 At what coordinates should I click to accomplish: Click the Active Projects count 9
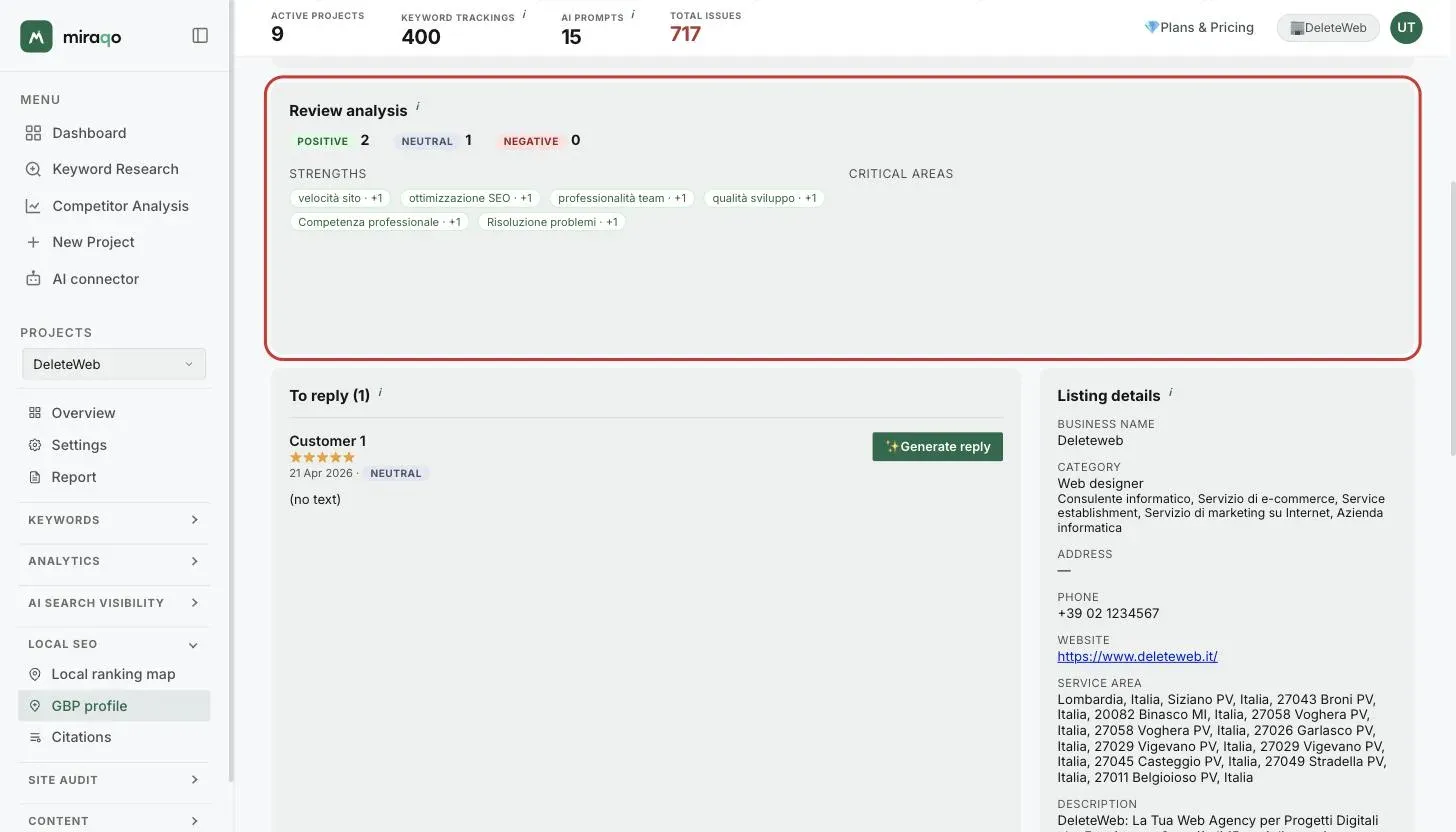[277, 34]
